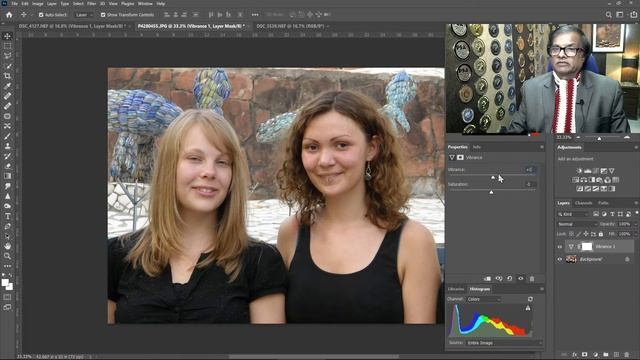Switch to the Channels tab
The image size is (640, 360).
583,203
